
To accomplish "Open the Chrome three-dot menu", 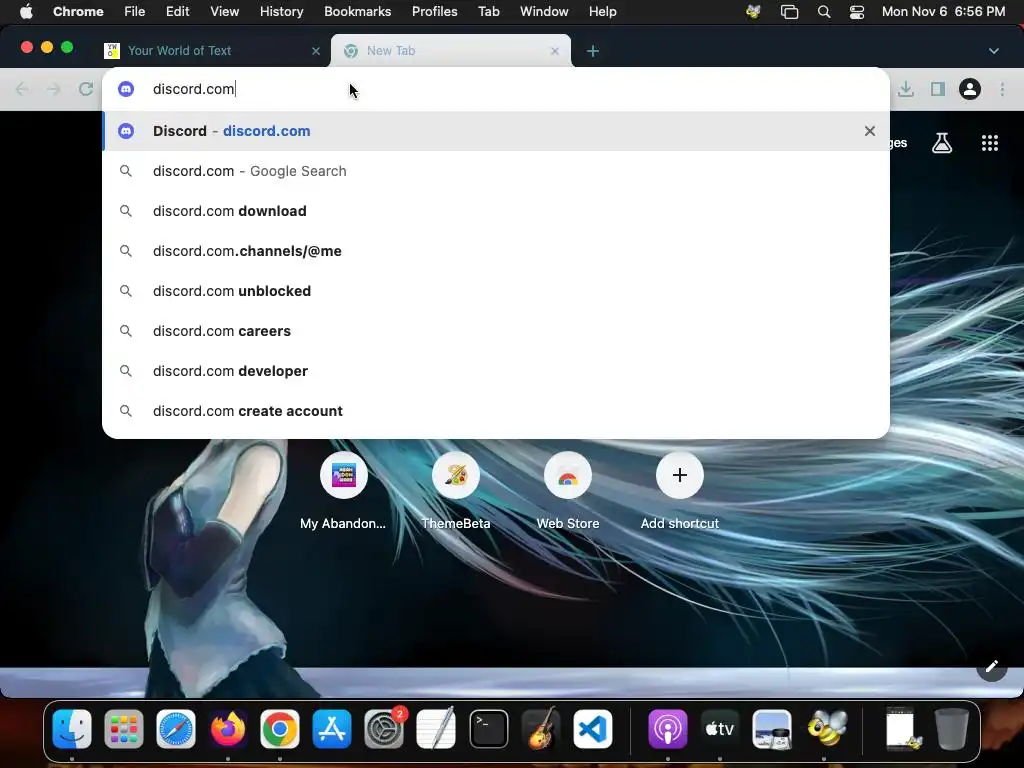I will [1002, 89].
